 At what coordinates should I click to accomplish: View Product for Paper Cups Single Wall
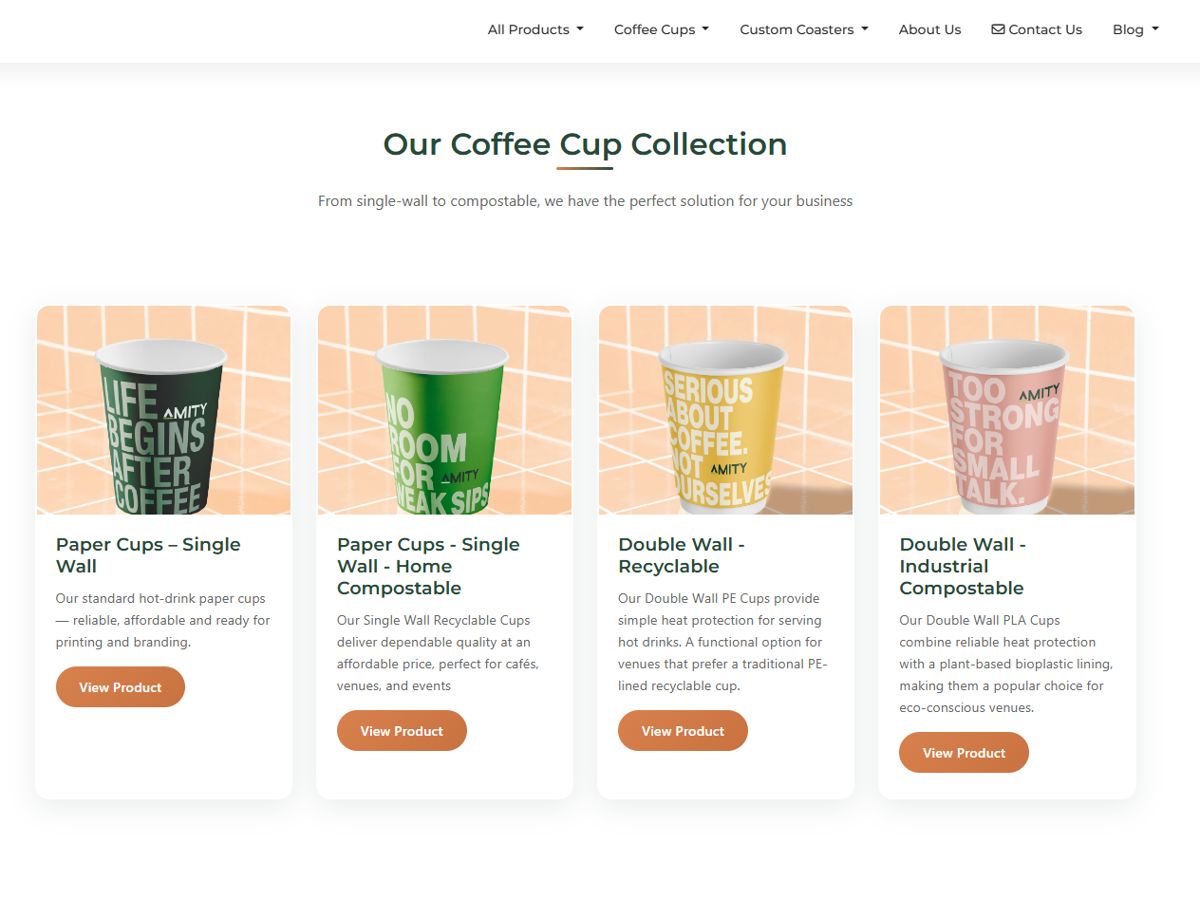click(120, 687)
